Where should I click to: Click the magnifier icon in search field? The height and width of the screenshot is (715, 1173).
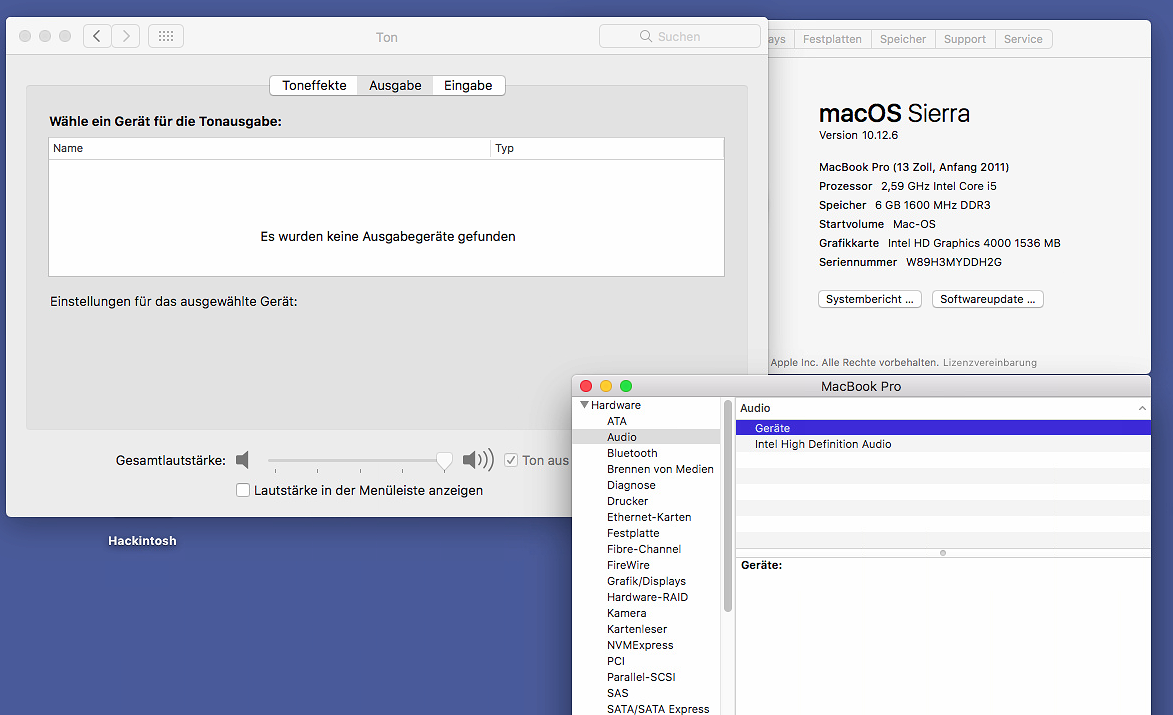tap(646, 37)
